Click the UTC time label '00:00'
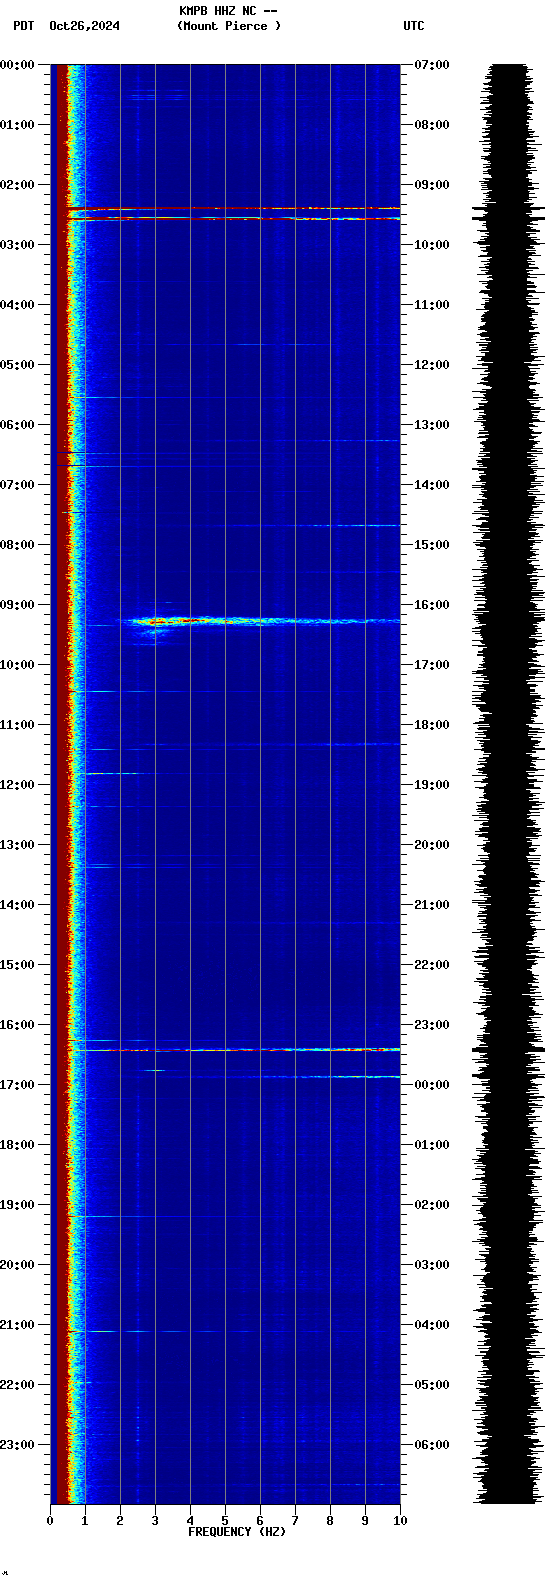This screenshot has width=552, height=1584. [x=432, y=1085]
